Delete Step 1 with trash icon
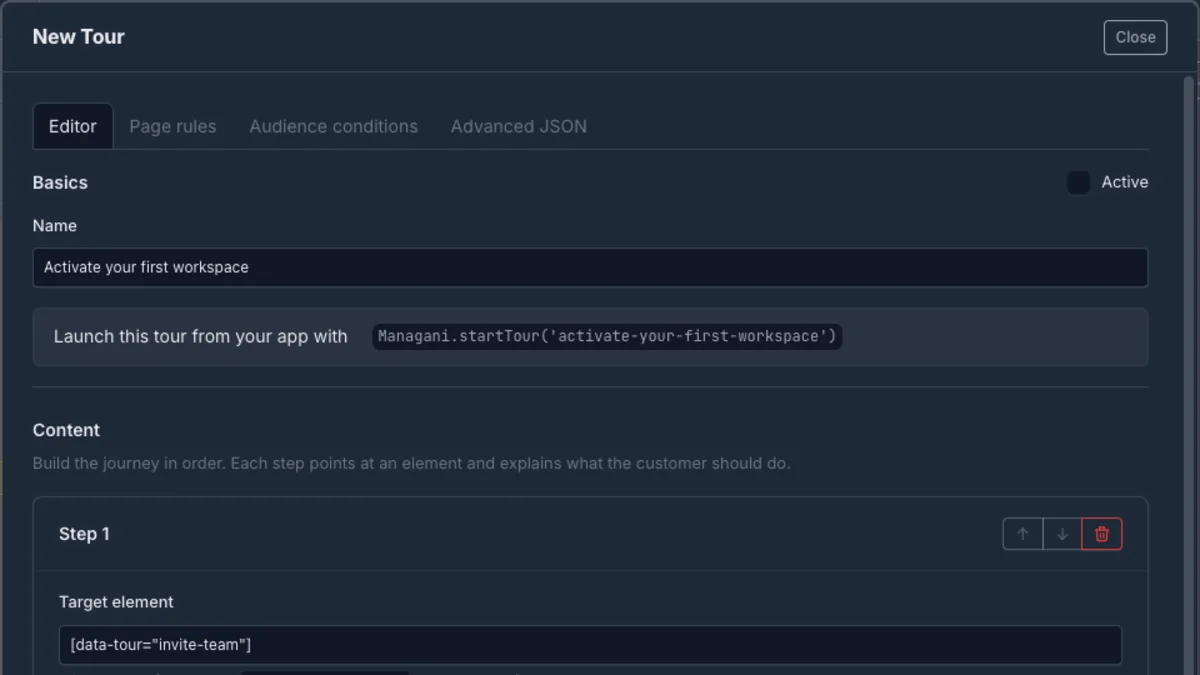 point(1102,534)
